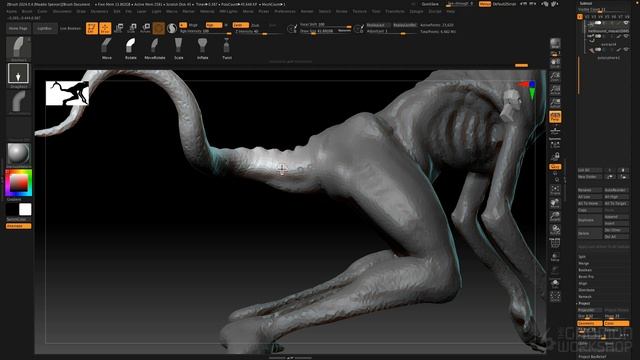
Task: Click QuickSave at the top
Action: 430,4
